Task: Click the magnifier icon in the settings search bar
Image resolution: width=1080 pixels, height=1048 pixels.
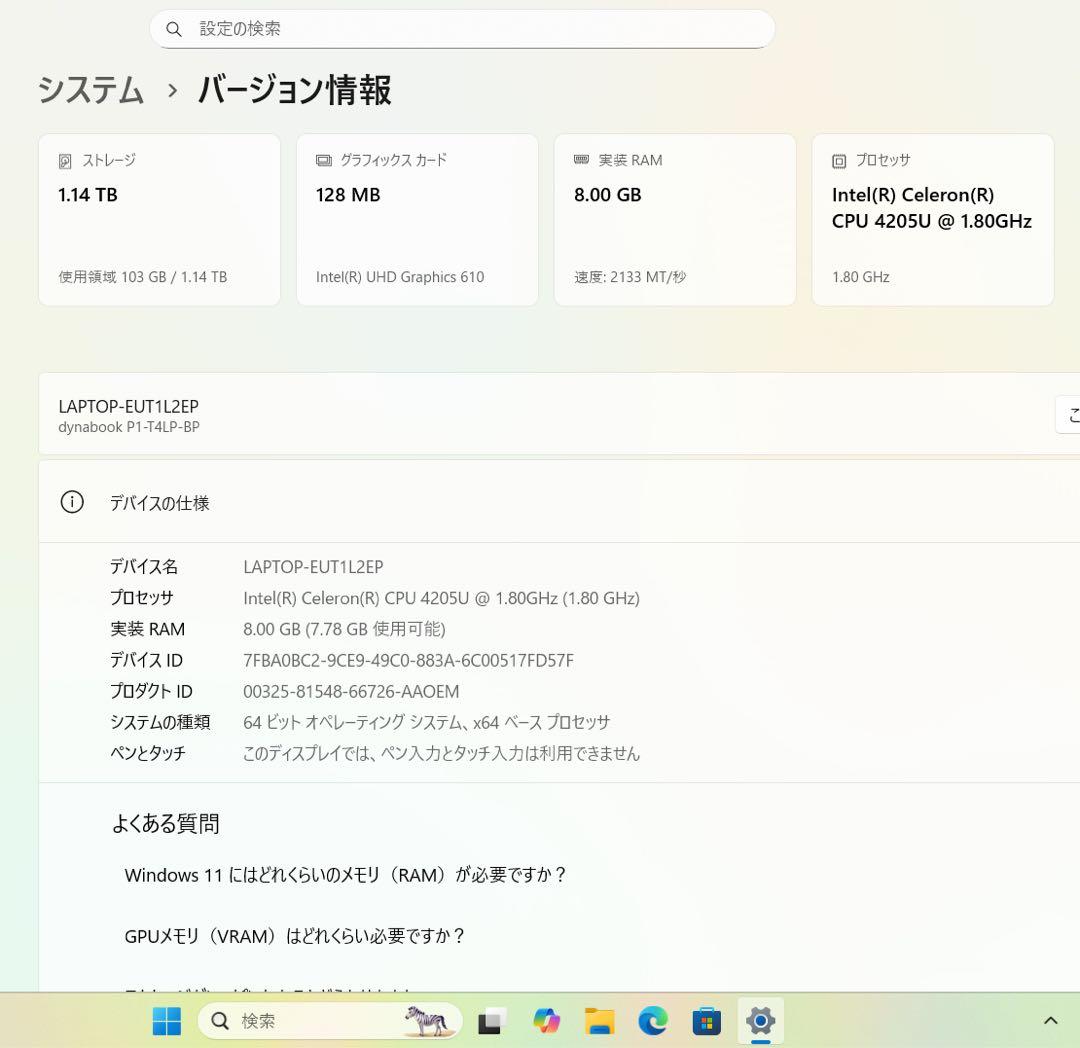Action: click(174, 29)
